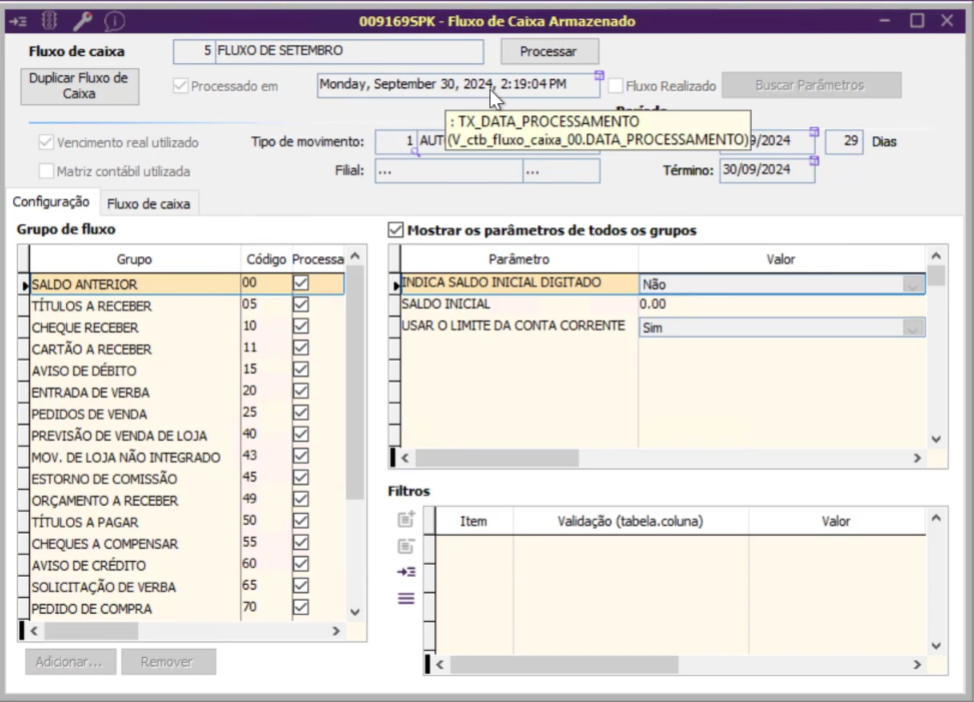Select the PEDIDOS DE VENDA group row
This screenshot has height=702, width=974.
[186, 414]
